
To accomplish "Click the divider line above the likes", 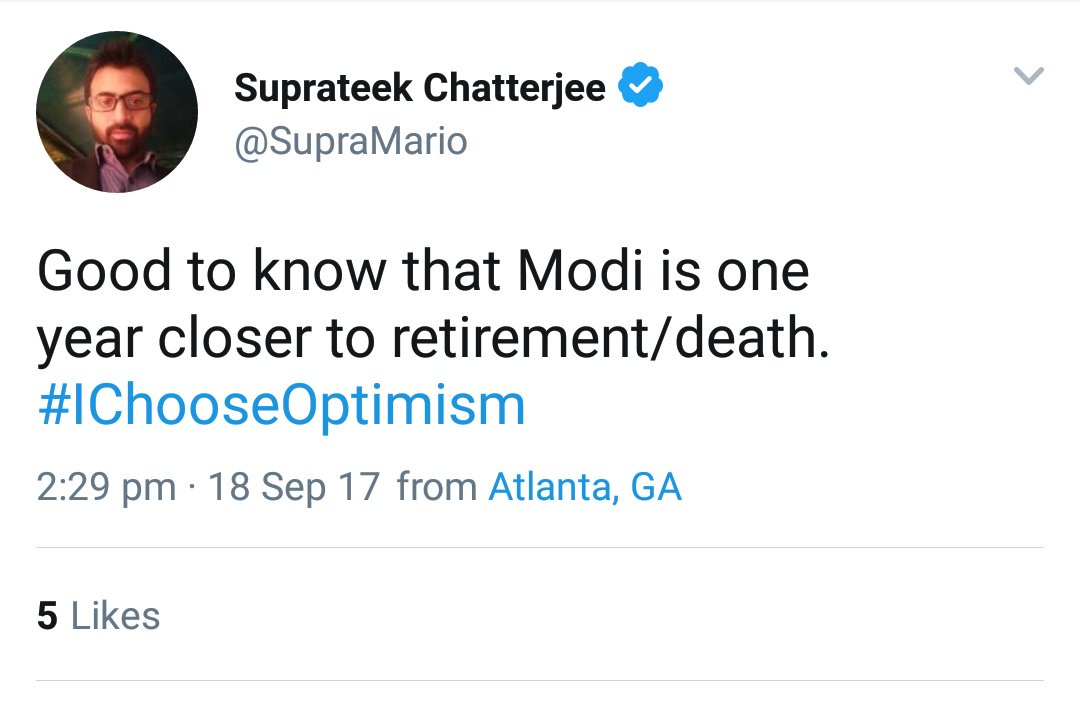I will 540,548.
